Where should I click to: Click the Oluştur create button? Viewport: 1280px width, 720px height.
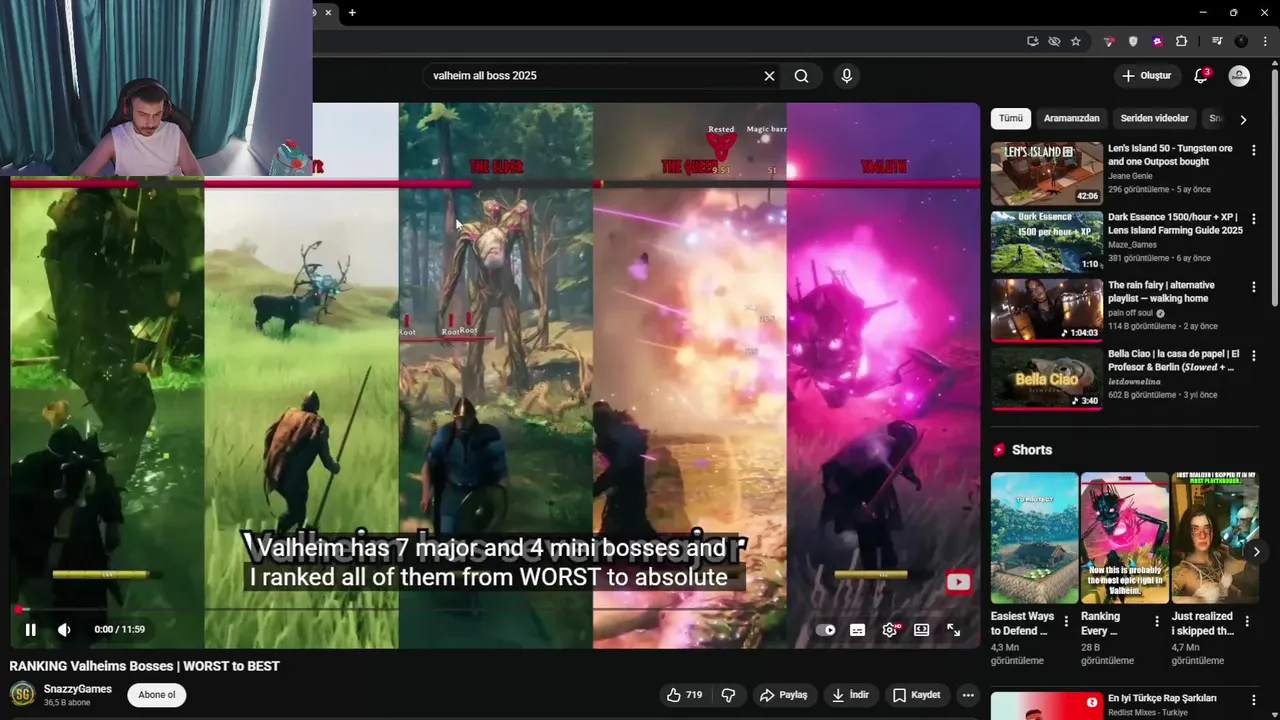1146,76
